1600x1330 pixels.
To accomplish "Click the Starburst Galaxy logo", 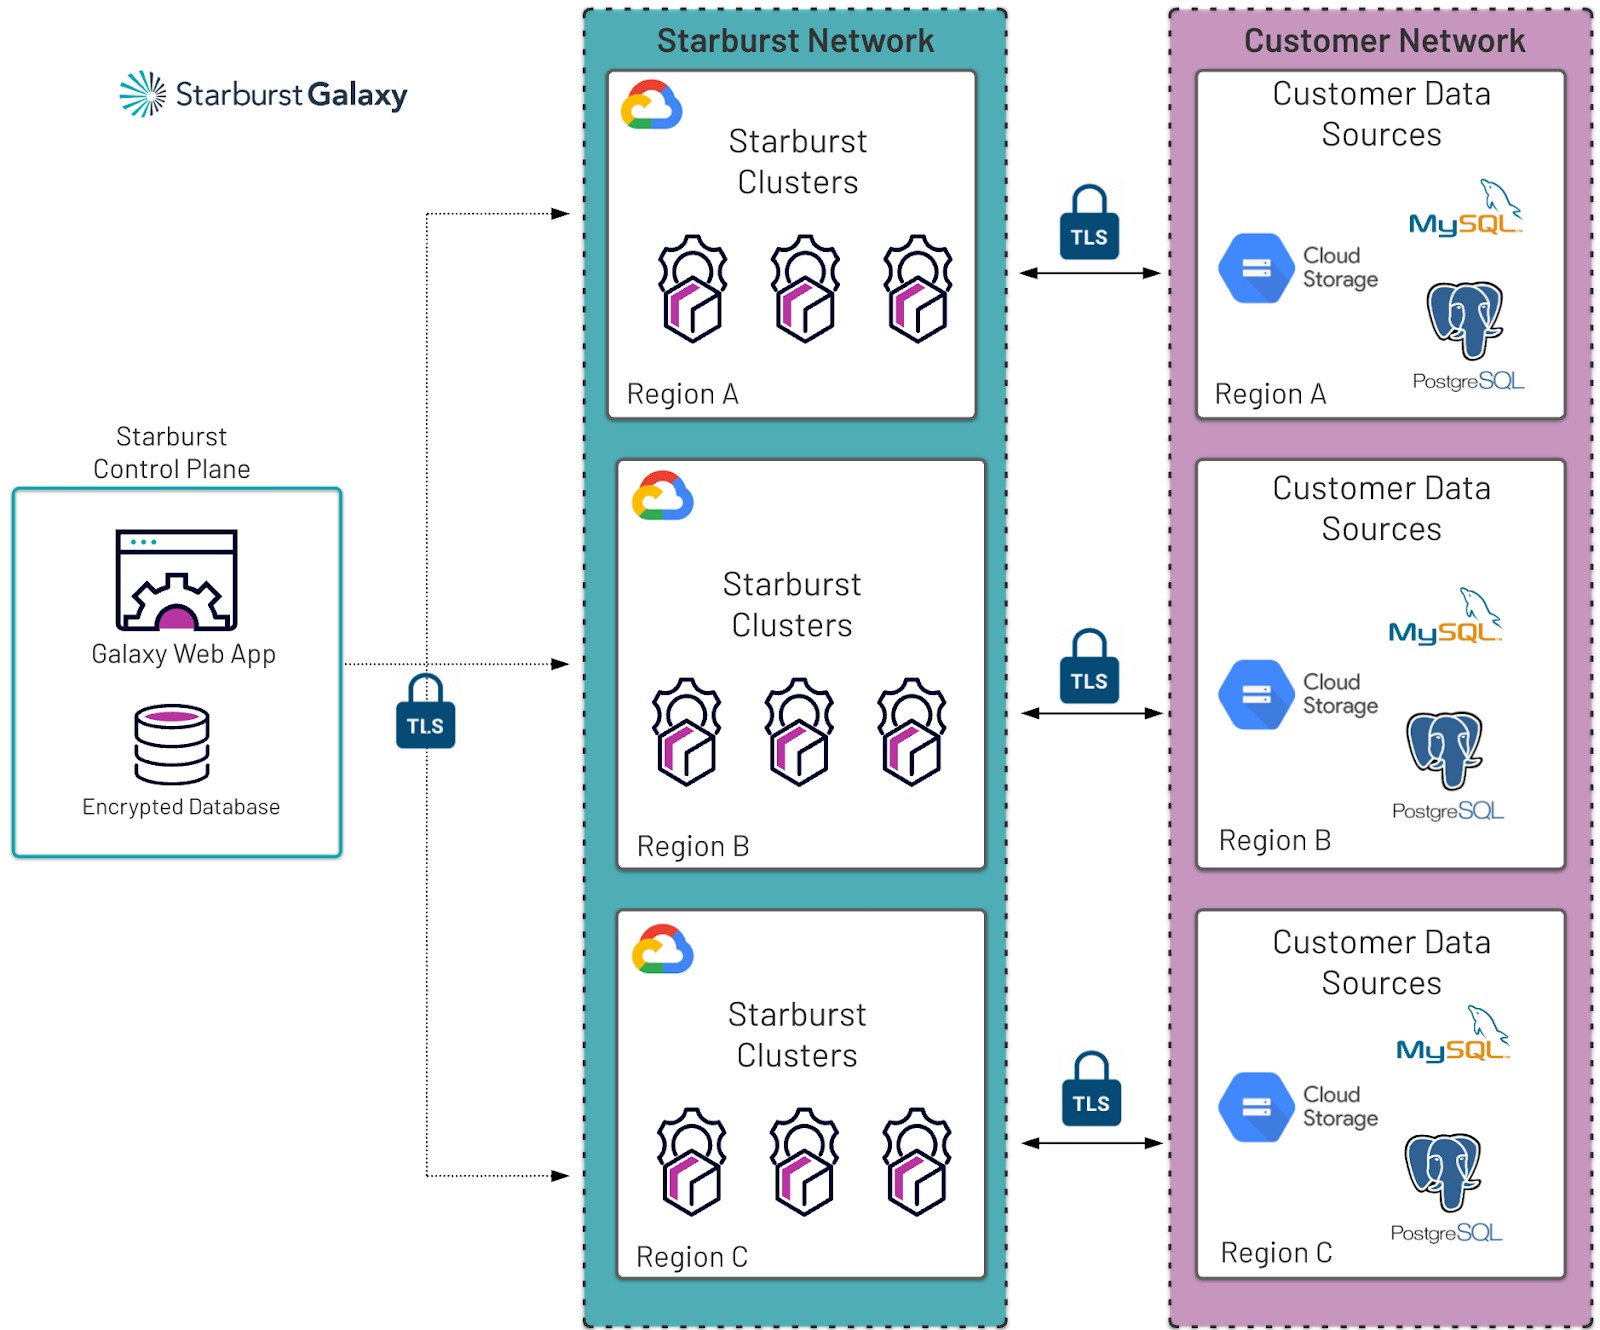I will [x=263, y=94].
